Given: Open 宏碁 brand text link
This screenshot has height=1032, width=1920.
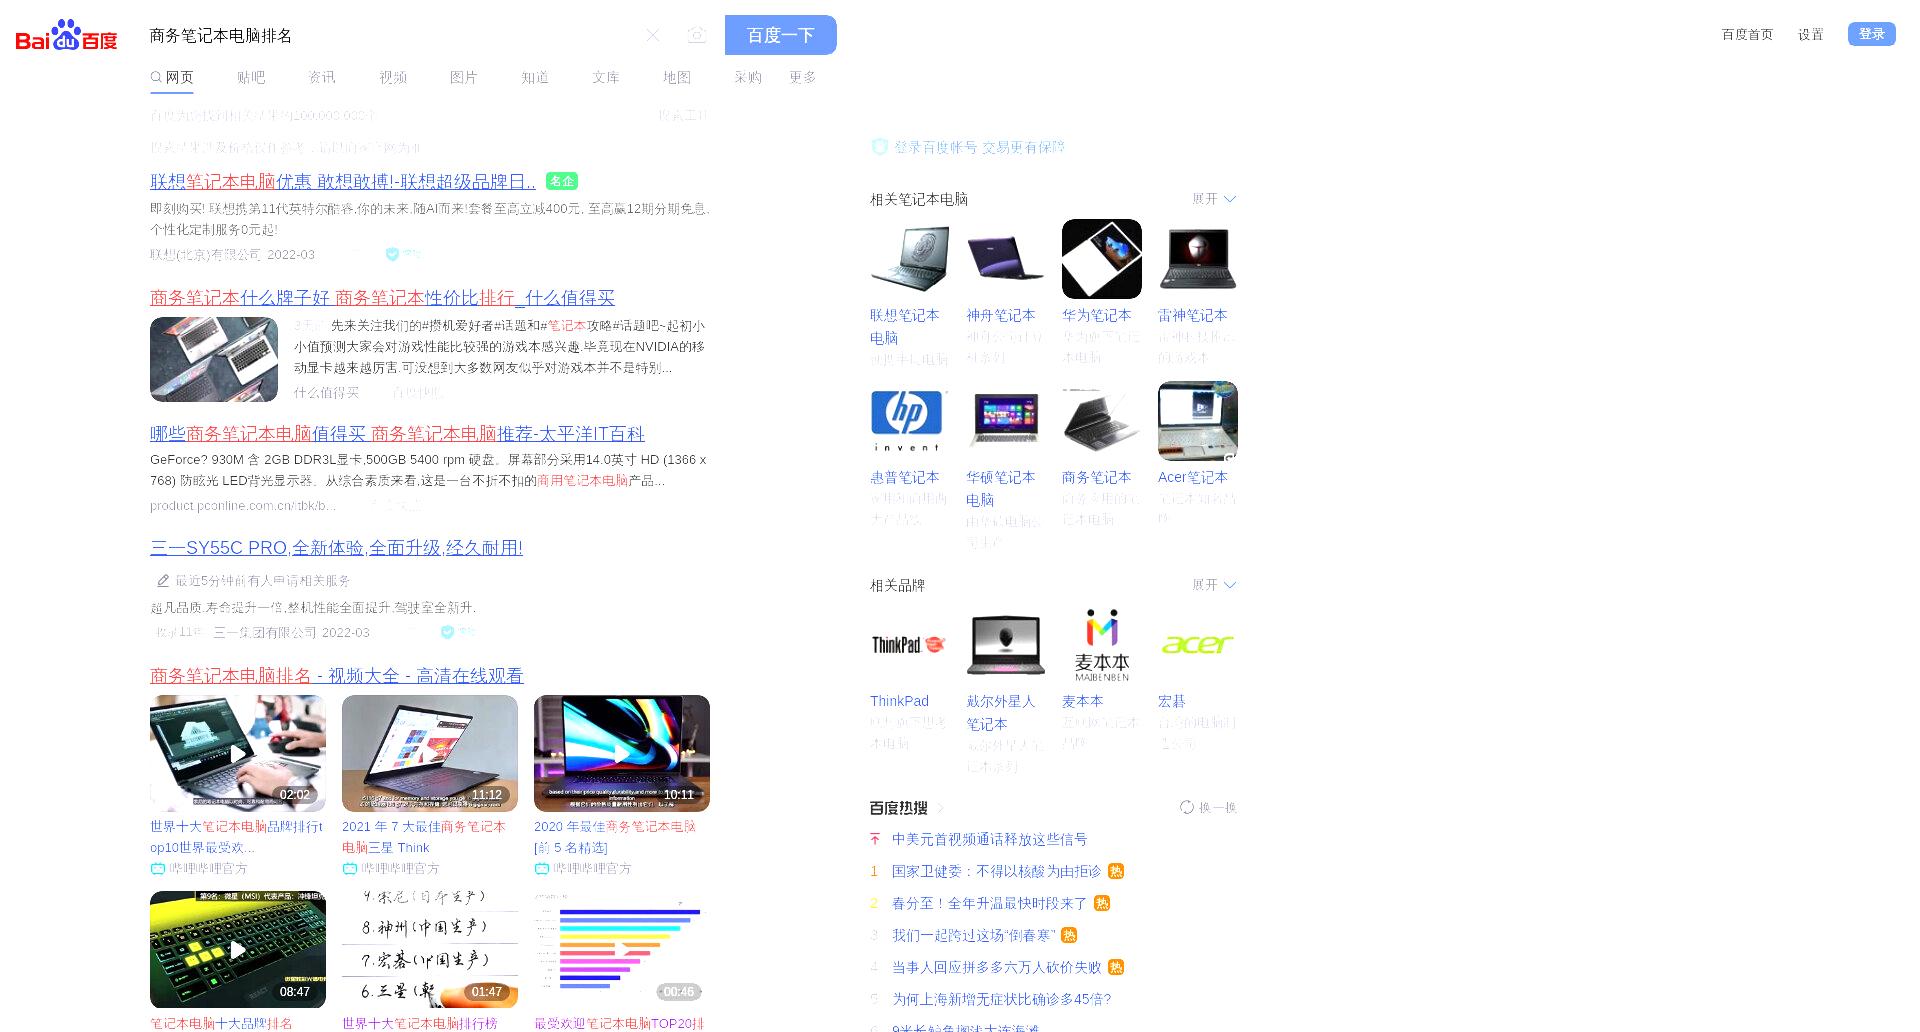Looking at the screenshot, I should pyautogui.click(x=1172, y=701).
